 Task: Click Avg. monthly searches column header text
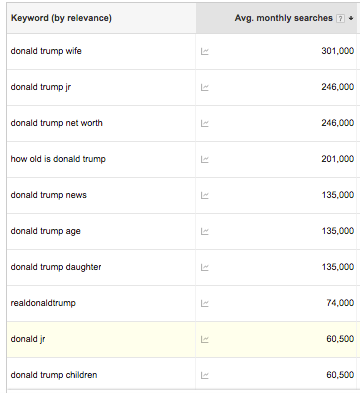(284, 18)
